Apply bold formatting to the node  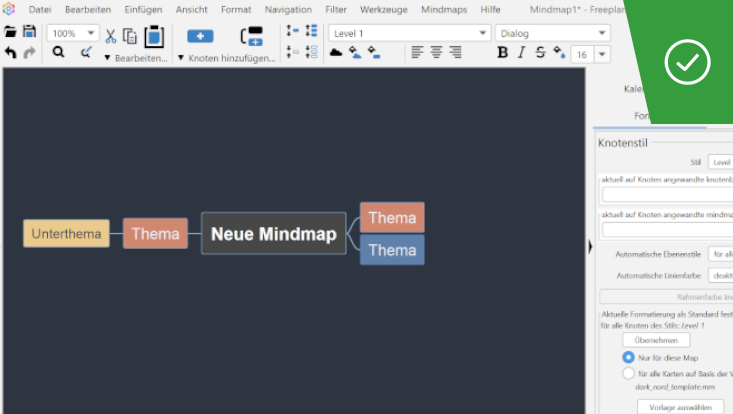click(x=502, y=52)
